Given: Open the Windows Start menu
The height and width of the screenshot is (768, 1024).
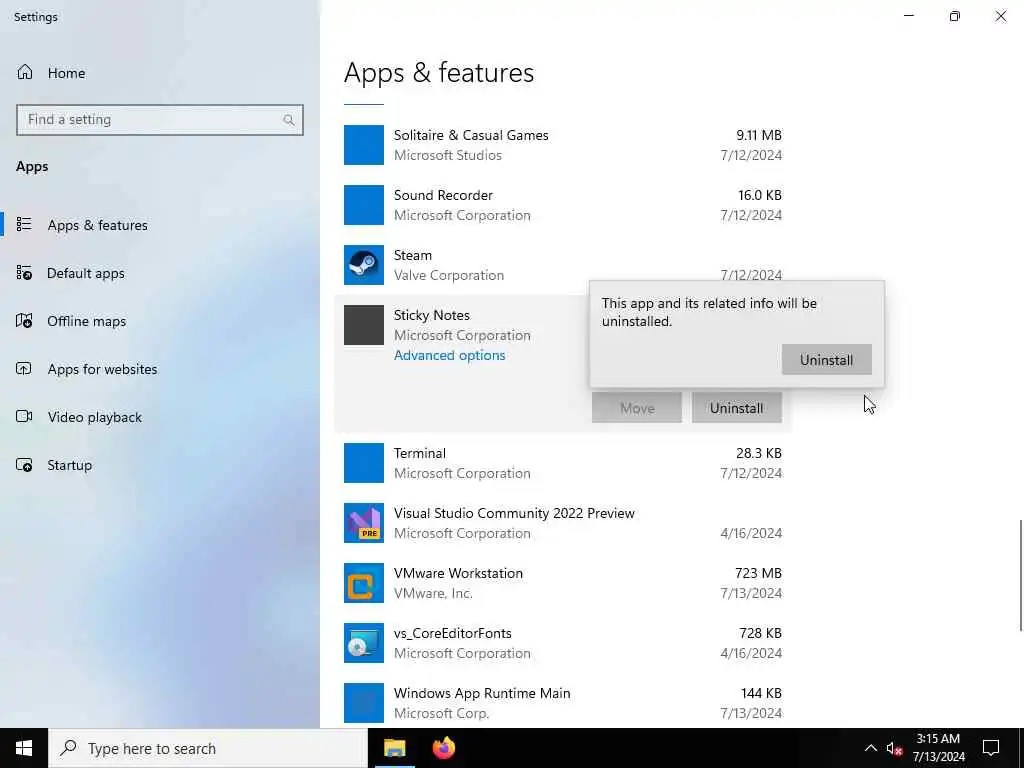Looking at the screenshot, I should (24, 748).
